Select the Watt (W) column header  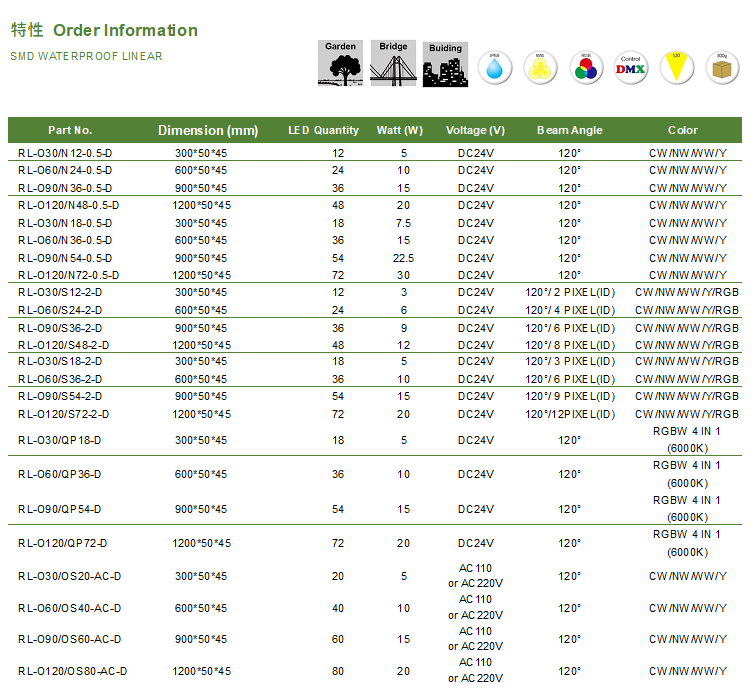pos(399,130)
